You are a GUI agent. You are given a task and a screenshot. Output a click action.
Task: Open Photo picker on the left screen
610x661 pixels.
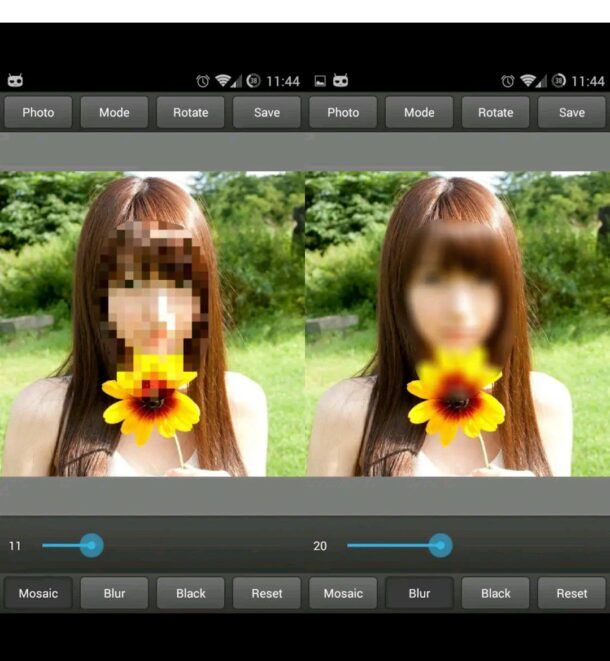point(38,112)
